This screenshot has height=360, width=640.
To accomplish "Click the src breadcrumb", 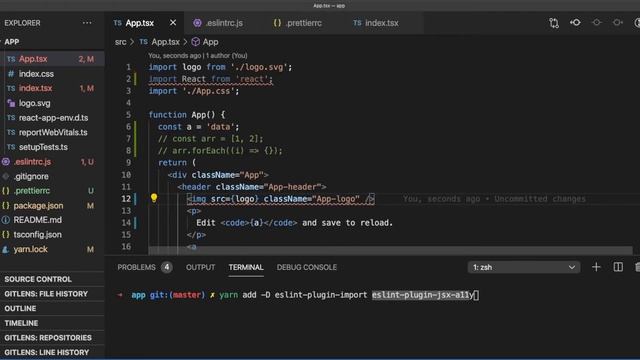I will click(x=120, y=42).
